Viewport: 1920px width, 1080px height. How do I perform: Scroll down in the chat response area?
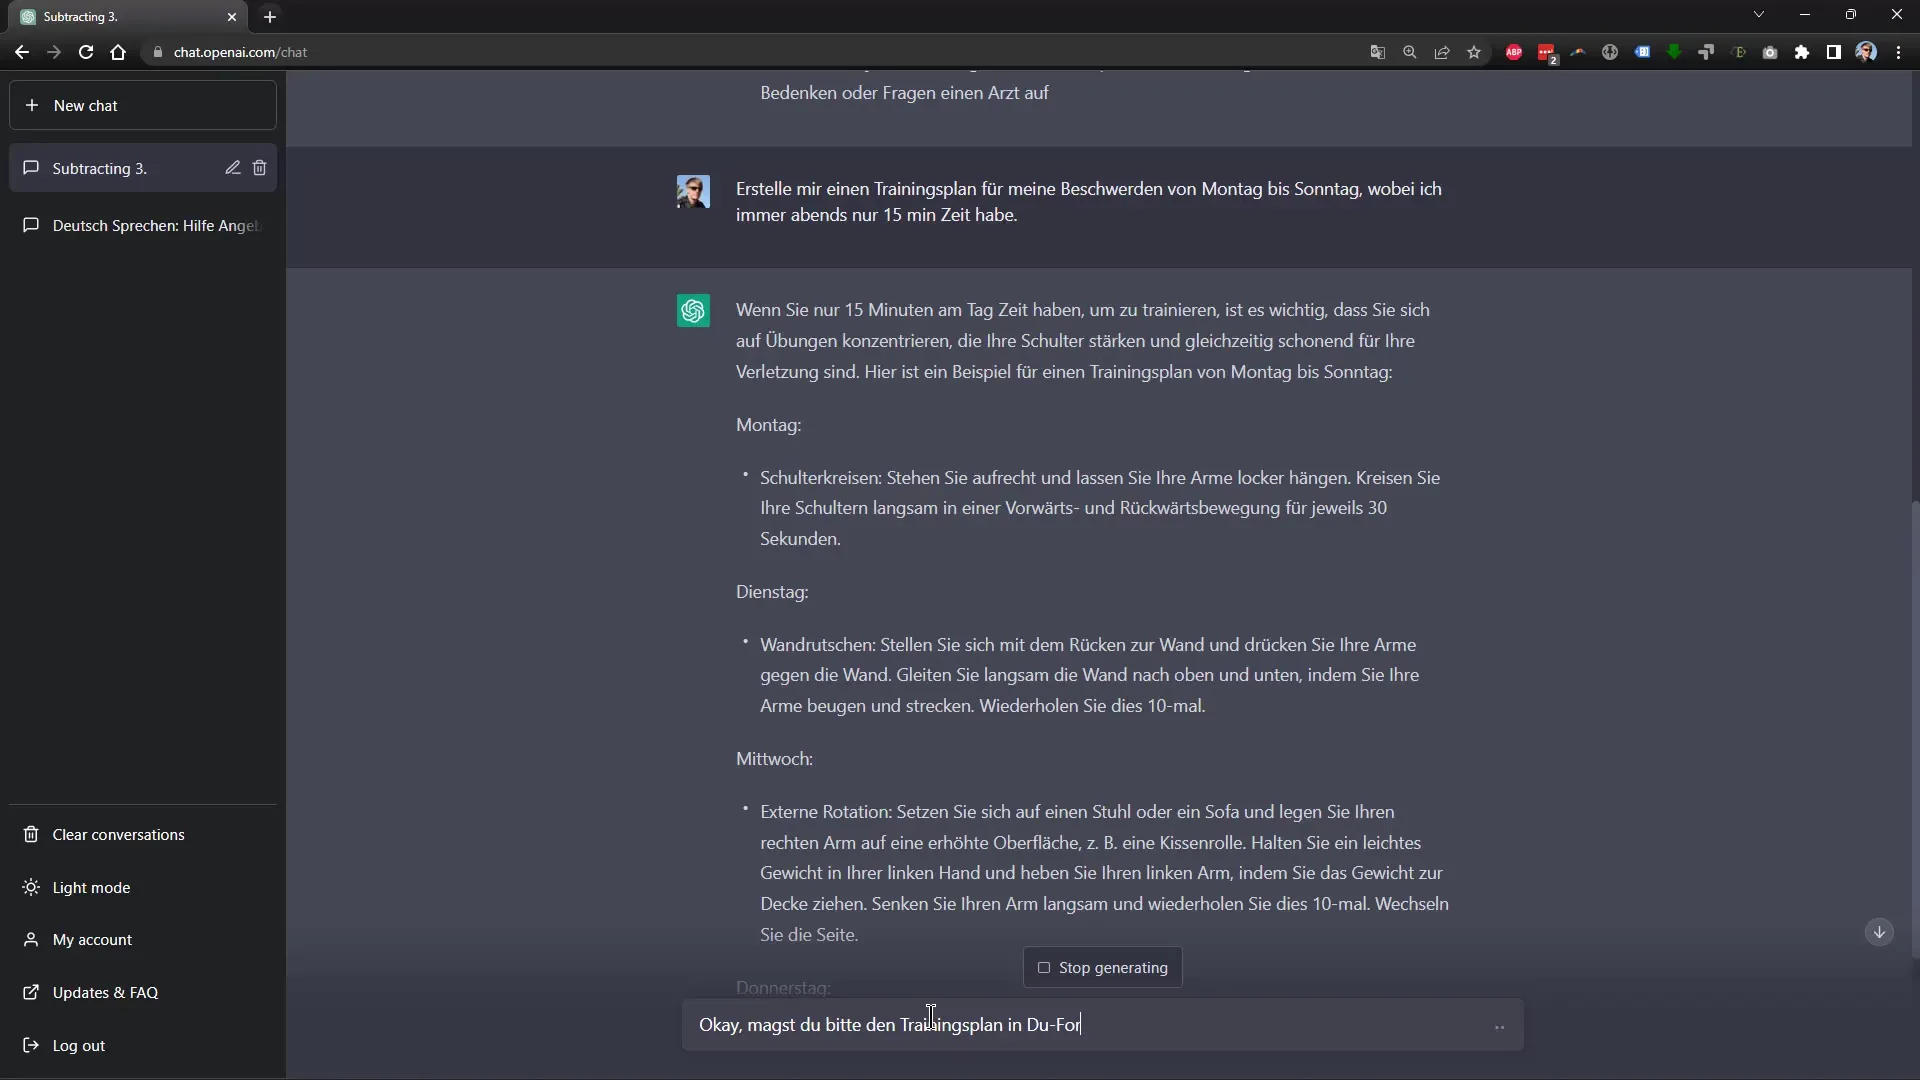coord(1884,934)
